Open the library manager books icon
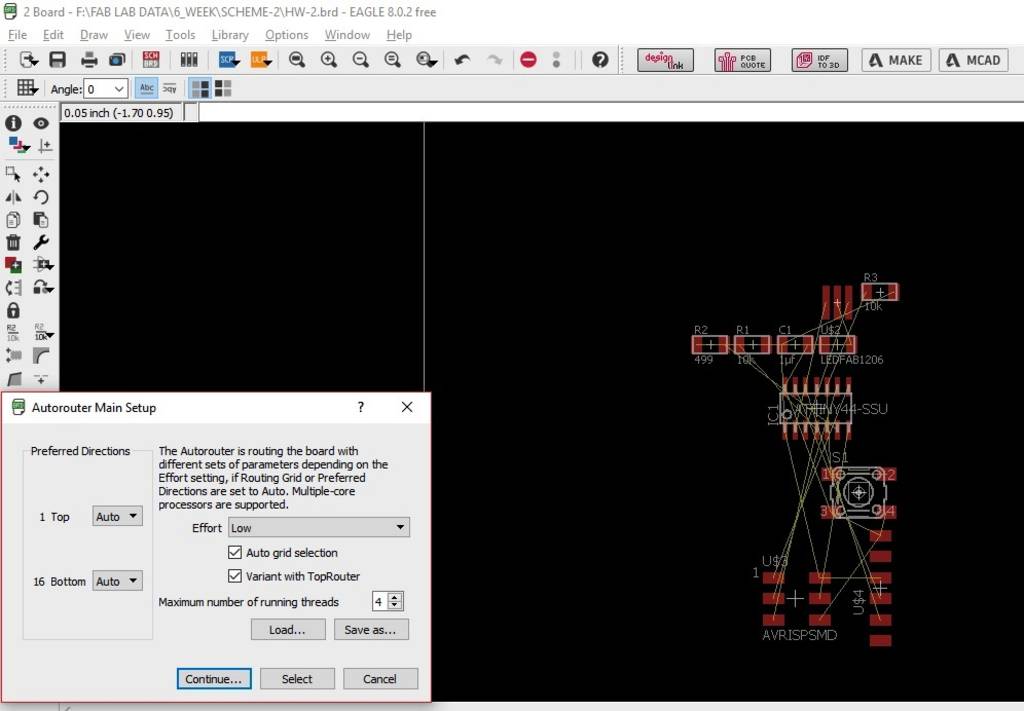 click(x=189, y=60)
